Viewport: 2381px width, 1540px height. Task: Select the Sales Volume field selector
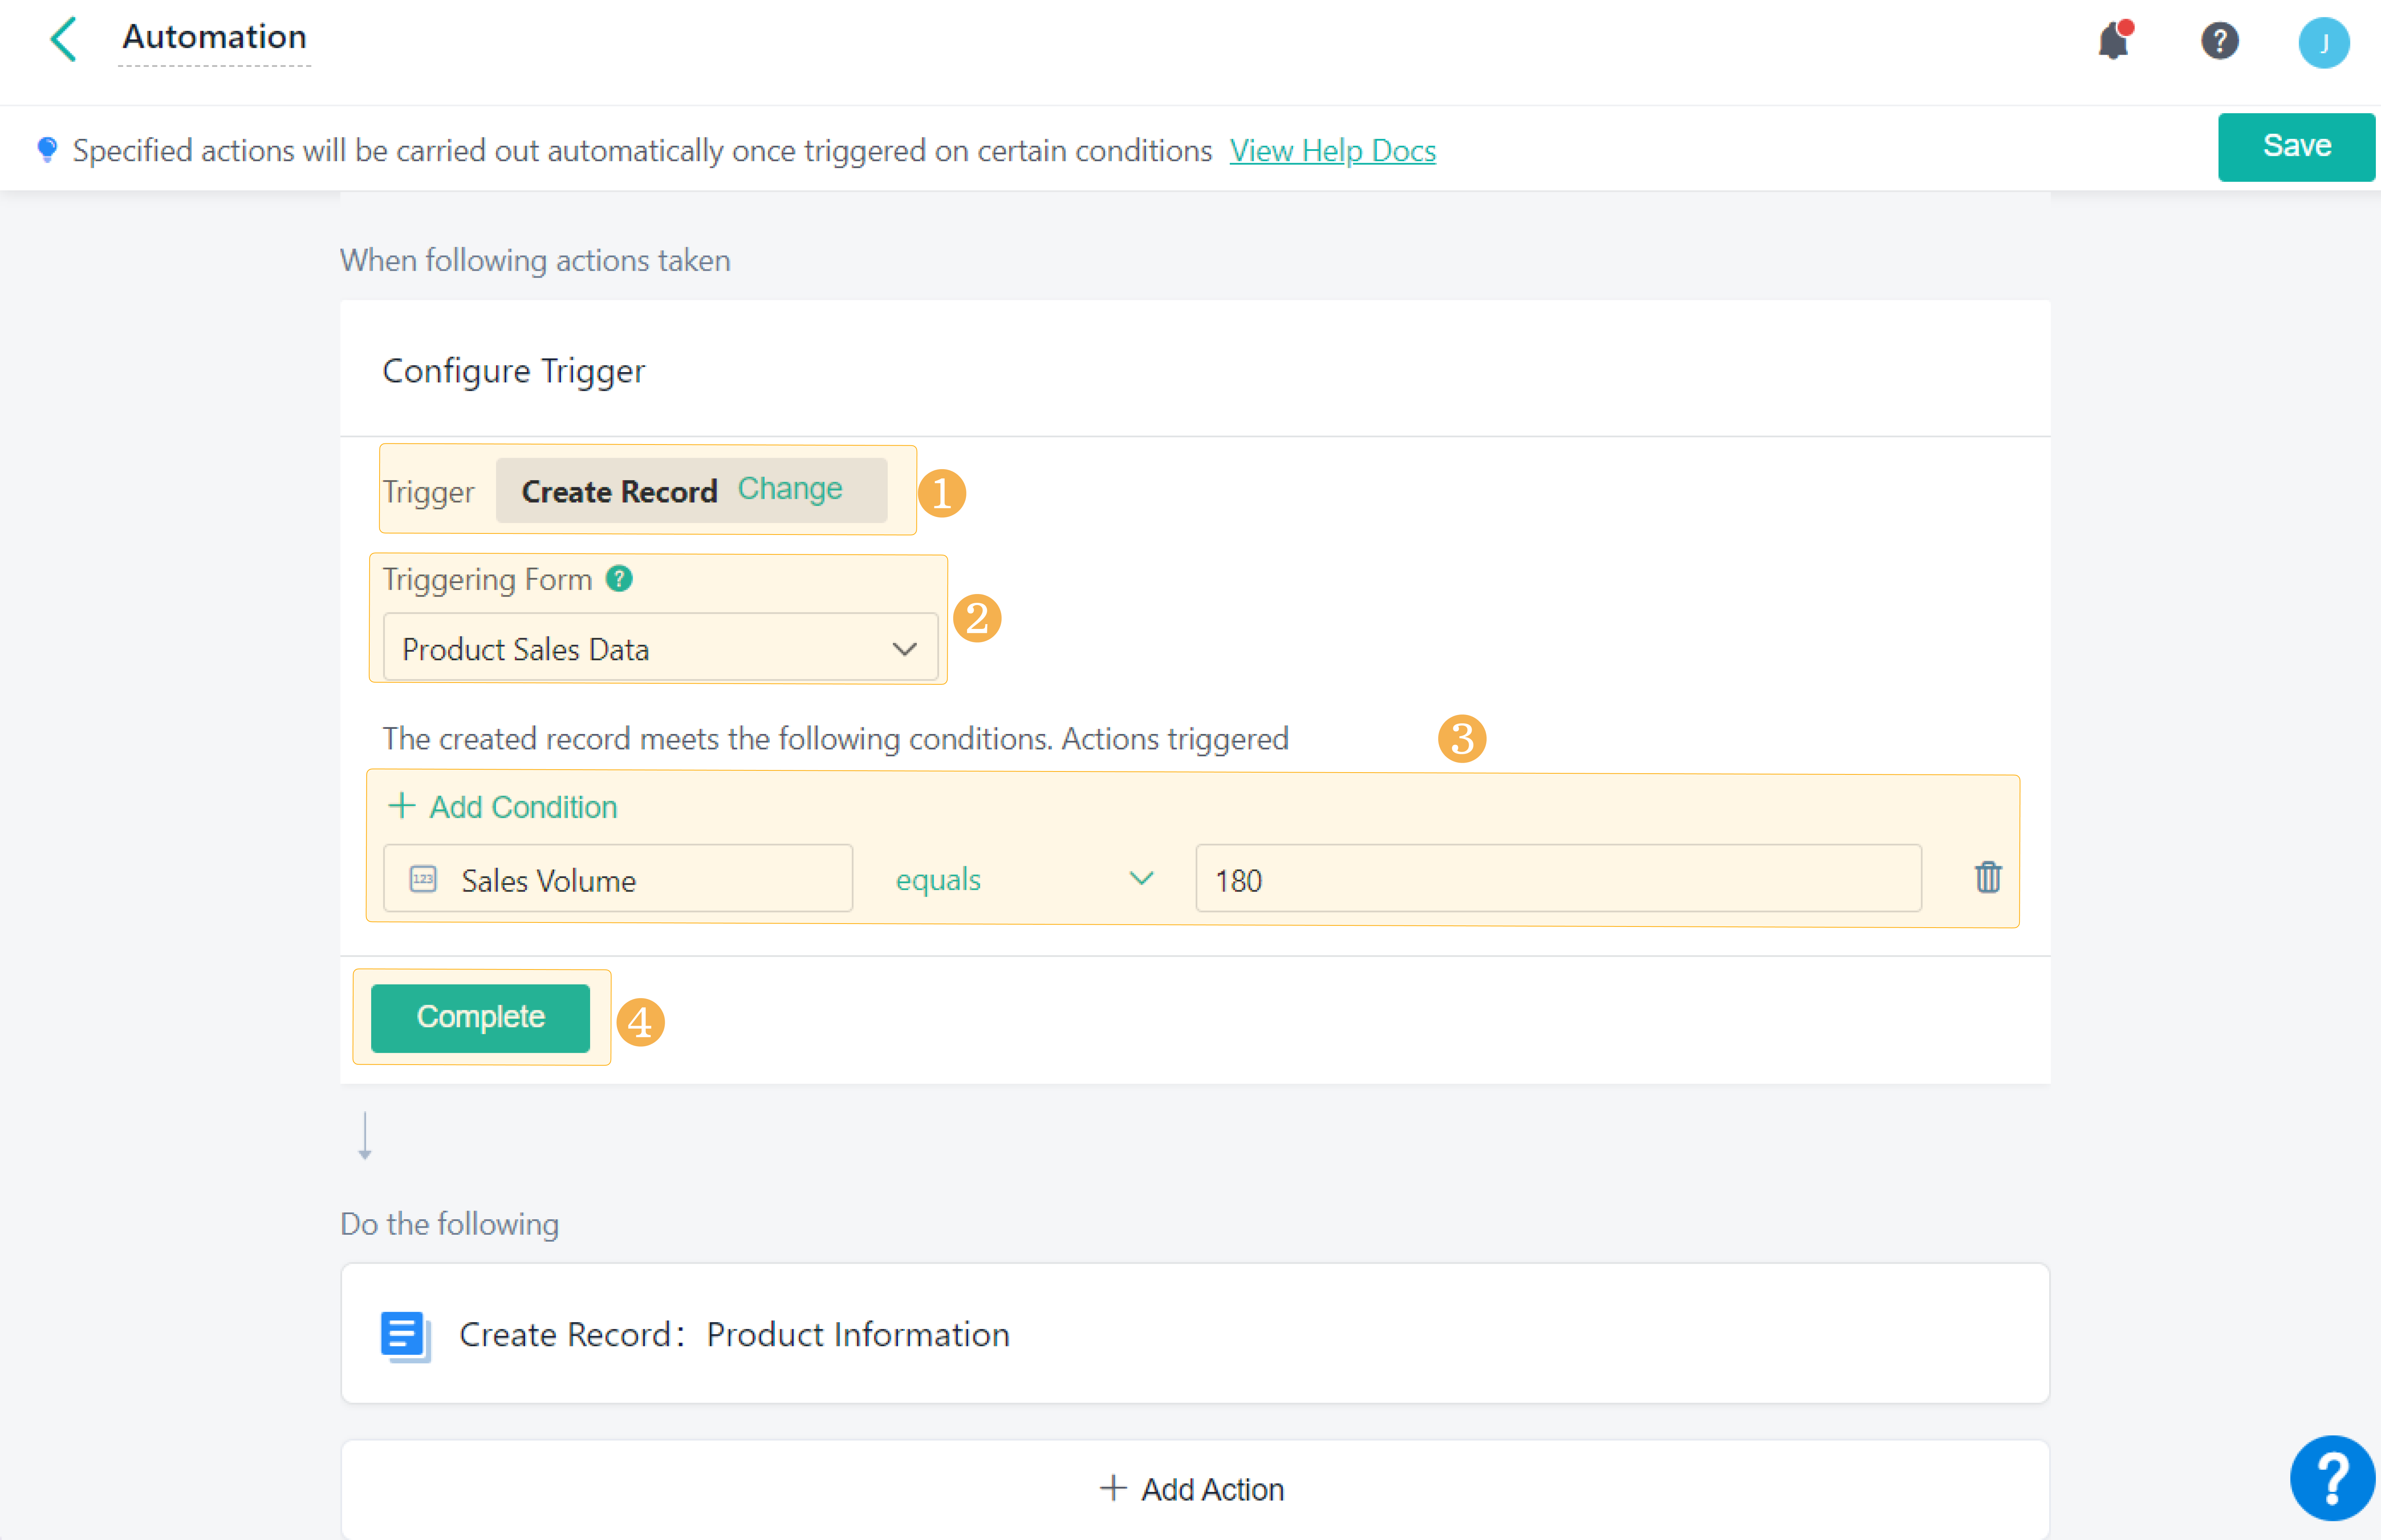tap(617, 880)
